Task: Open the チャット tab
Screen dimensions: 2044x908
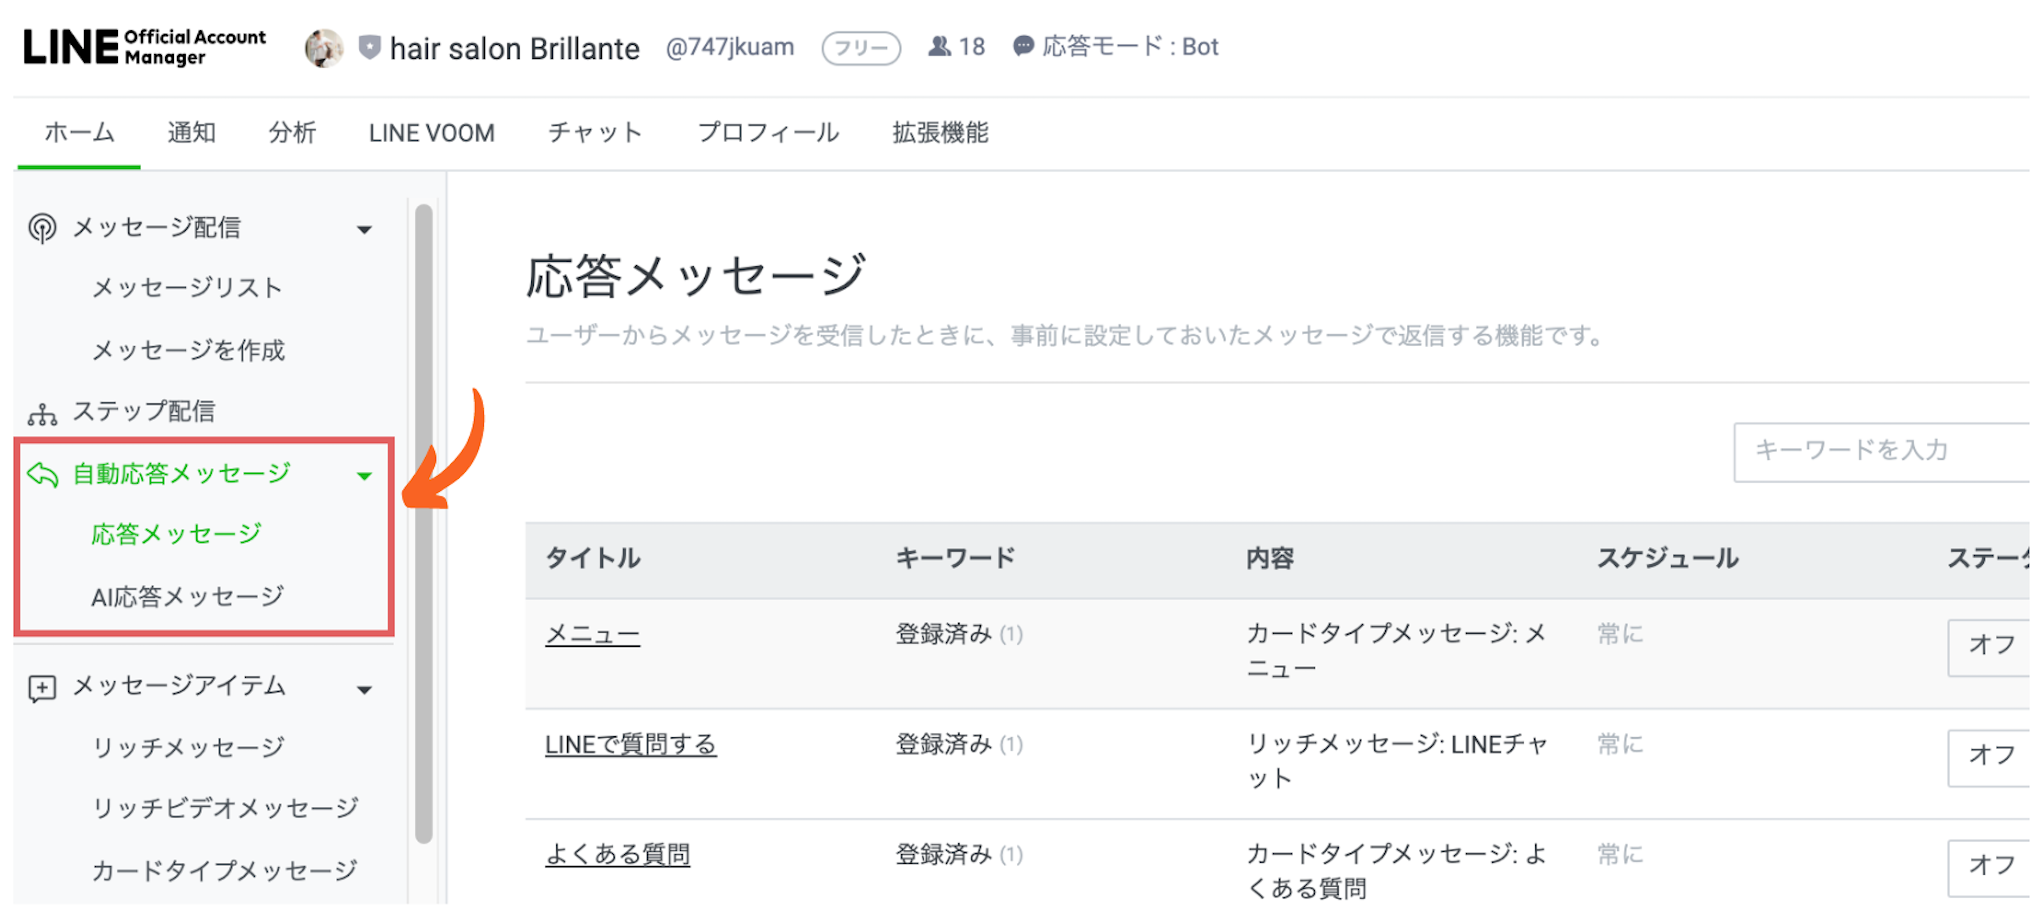Action: (x=595, y=133)
